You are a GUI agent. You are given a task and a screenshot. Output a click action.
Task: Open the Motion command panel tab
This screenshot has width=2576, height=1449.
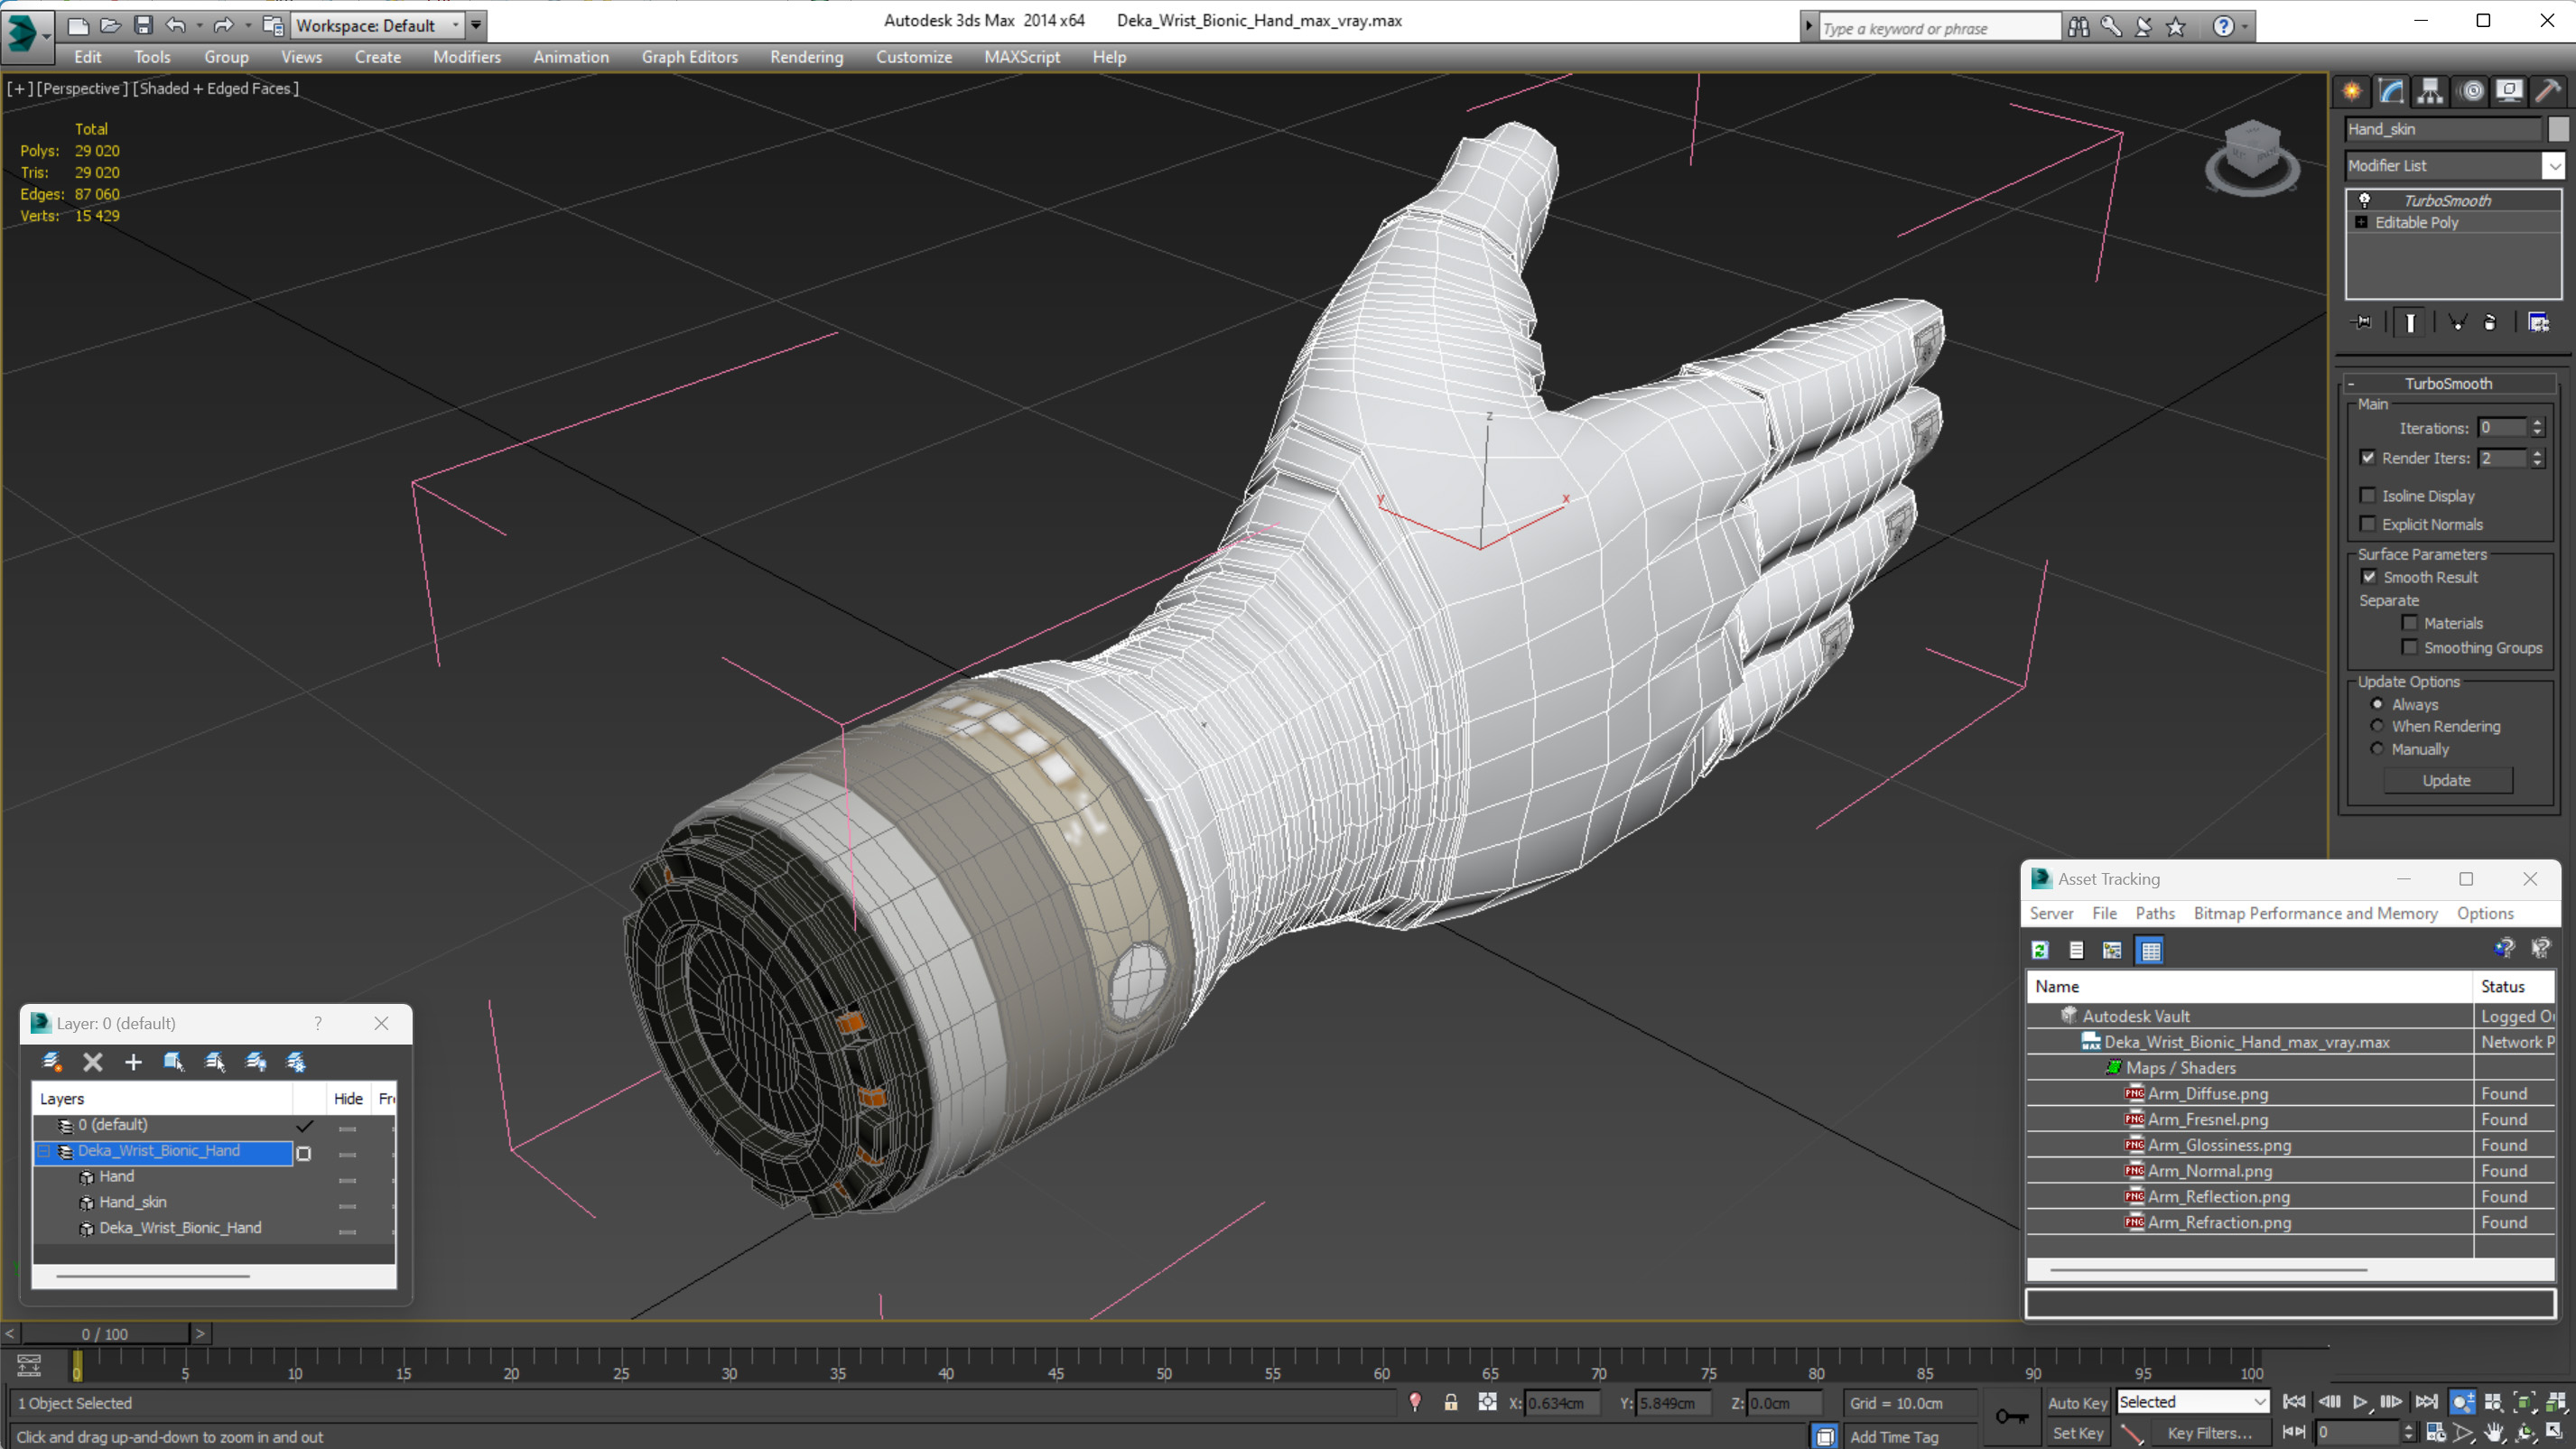pos(2471,91)
